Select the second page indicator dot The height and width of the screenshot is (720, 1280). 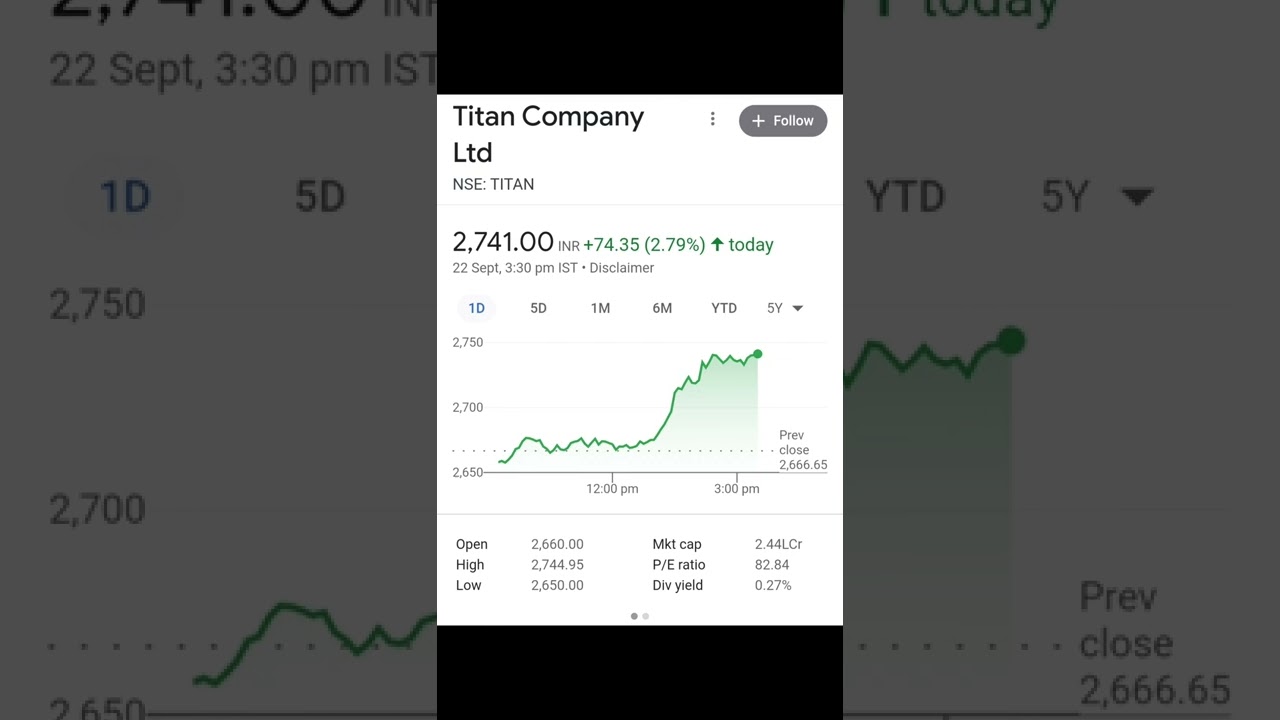646,616
